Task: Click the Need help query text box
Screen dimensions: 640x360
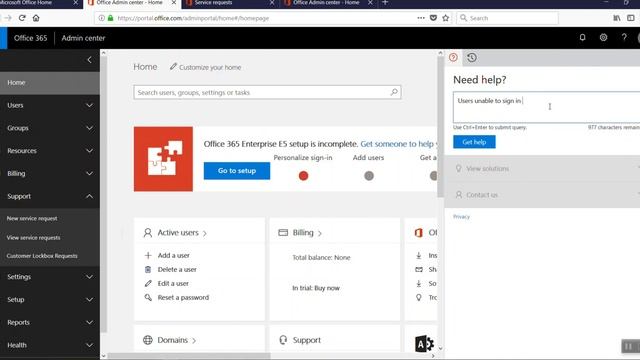Action: click(x=547, y=107)
